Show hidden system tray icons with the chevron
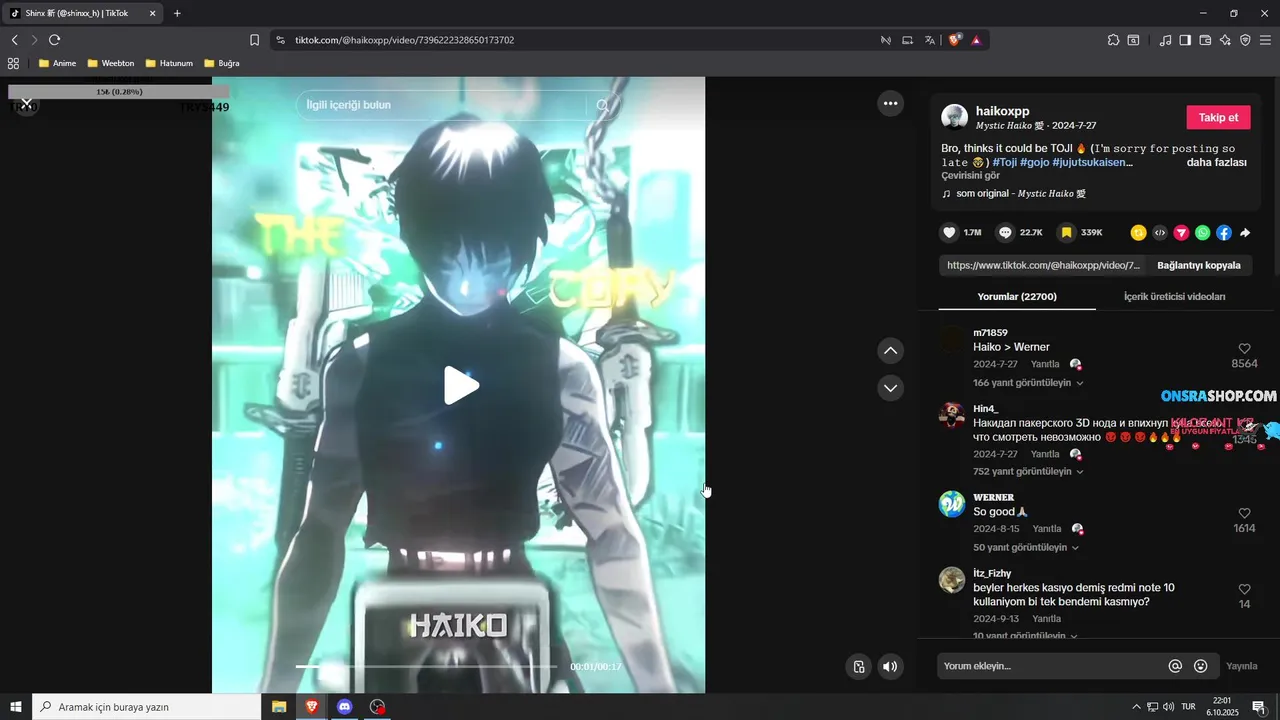Image resolution: width=1280 pixels, height=720 pixels. pyautogui.click(x=1136, y=707)
